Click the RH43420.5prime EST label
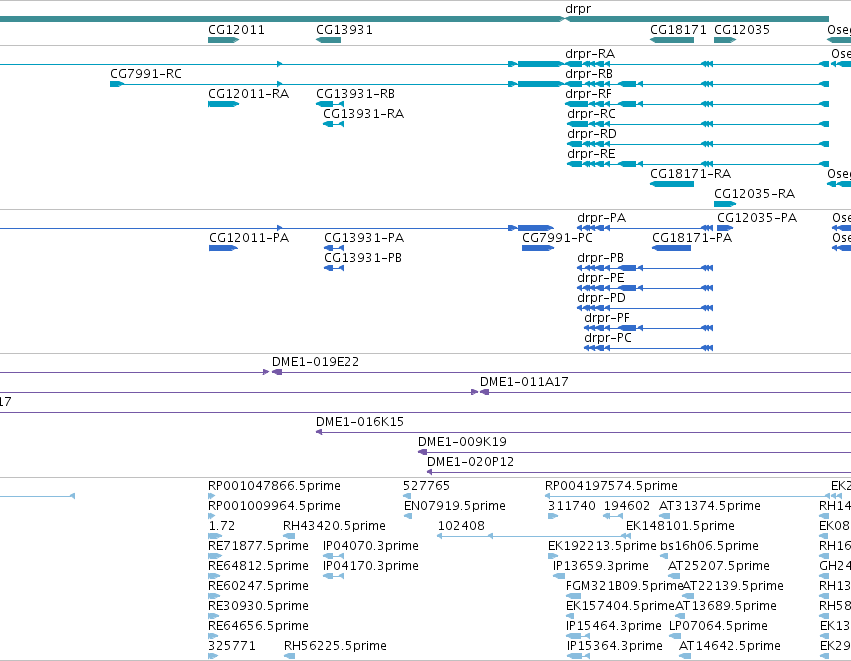Screen dimensions: 851x661 pos(334,526)
